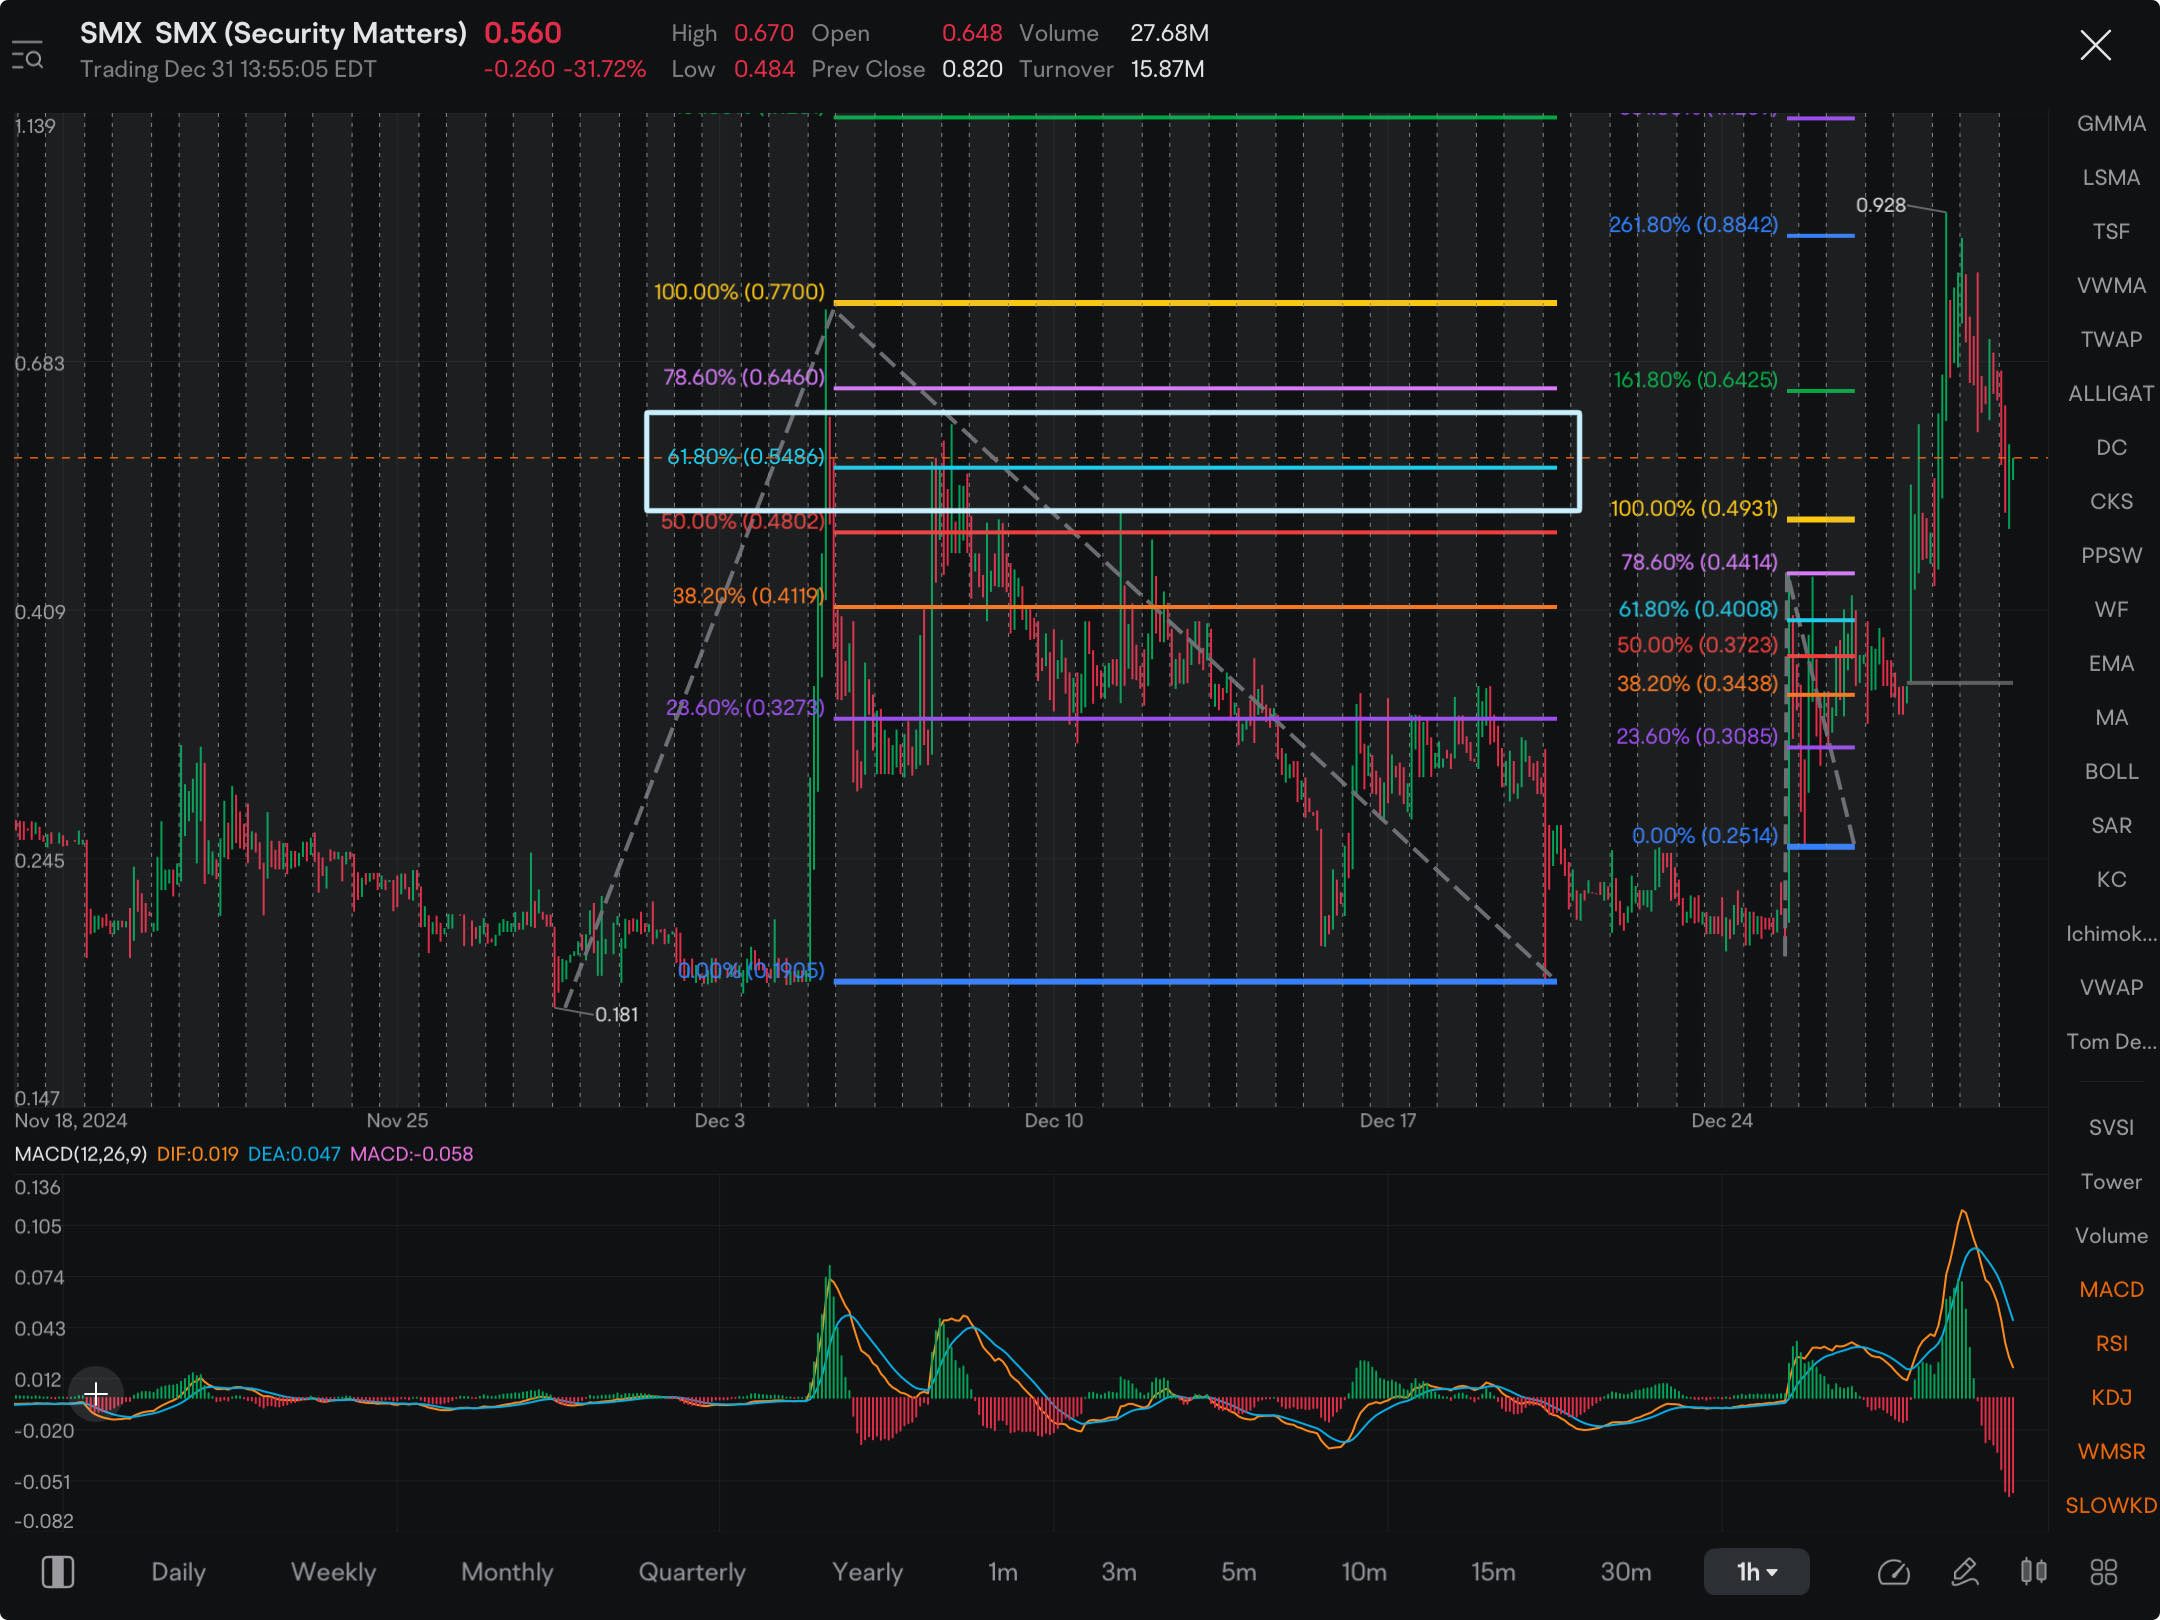Open the 1h interval dropdown
This screenshot has width=2160, height=1620.
click(x=1756, y=1572)
